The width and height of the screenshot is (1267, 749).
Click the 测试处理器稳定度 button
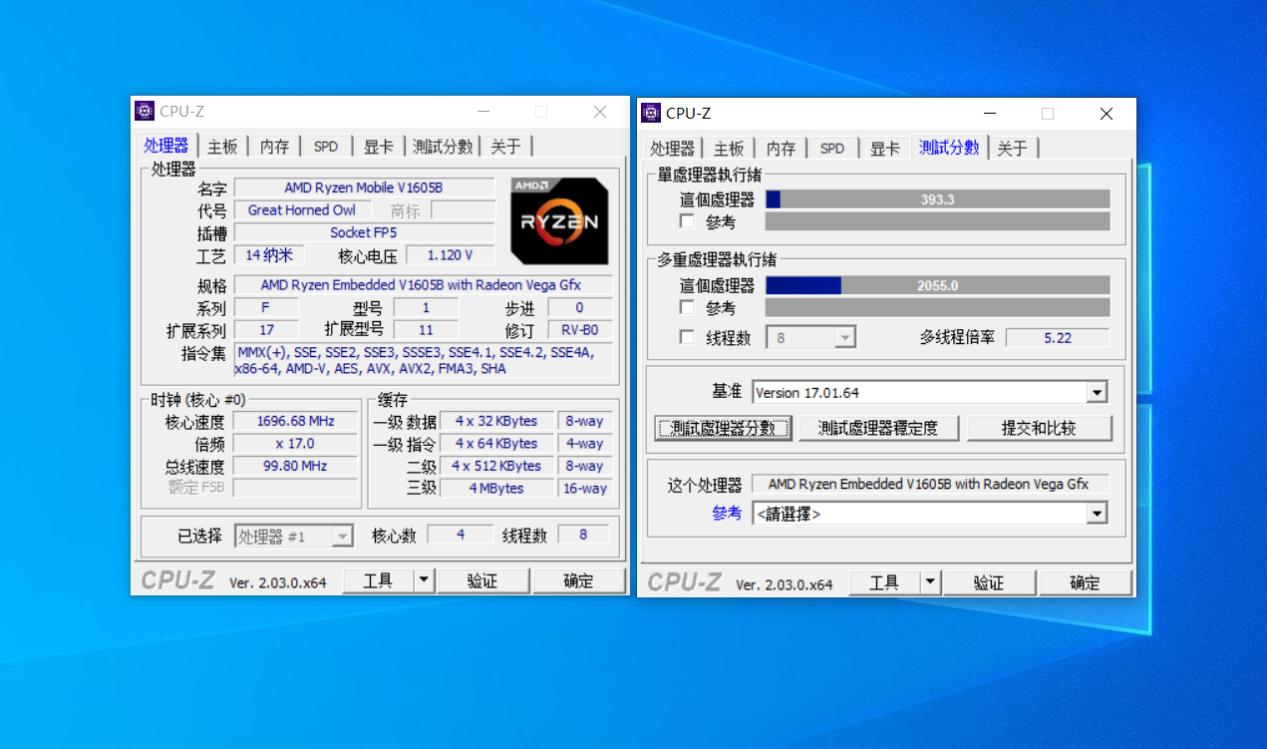[x=879, y=427]
